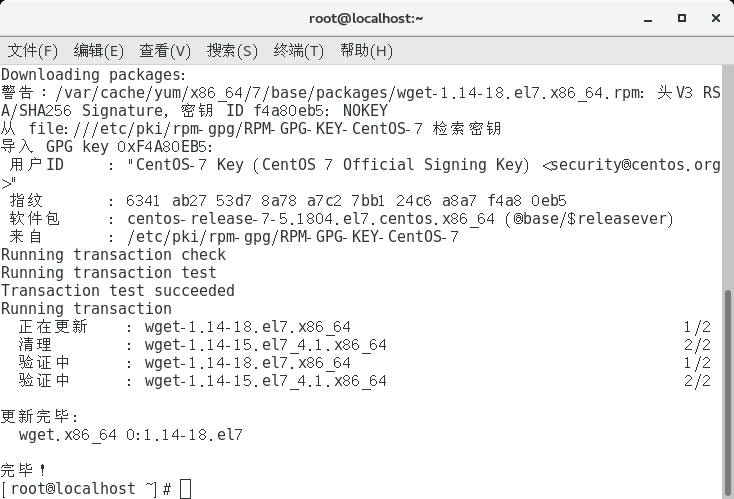Open the 搜索(S) menu
Image resolution: width=734 pixels, height=499 pixels.
pos(233,51)
